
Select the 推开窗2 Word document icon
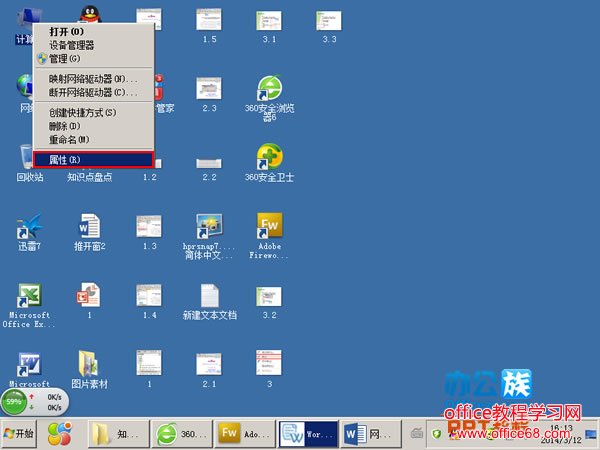click(90, 232)
